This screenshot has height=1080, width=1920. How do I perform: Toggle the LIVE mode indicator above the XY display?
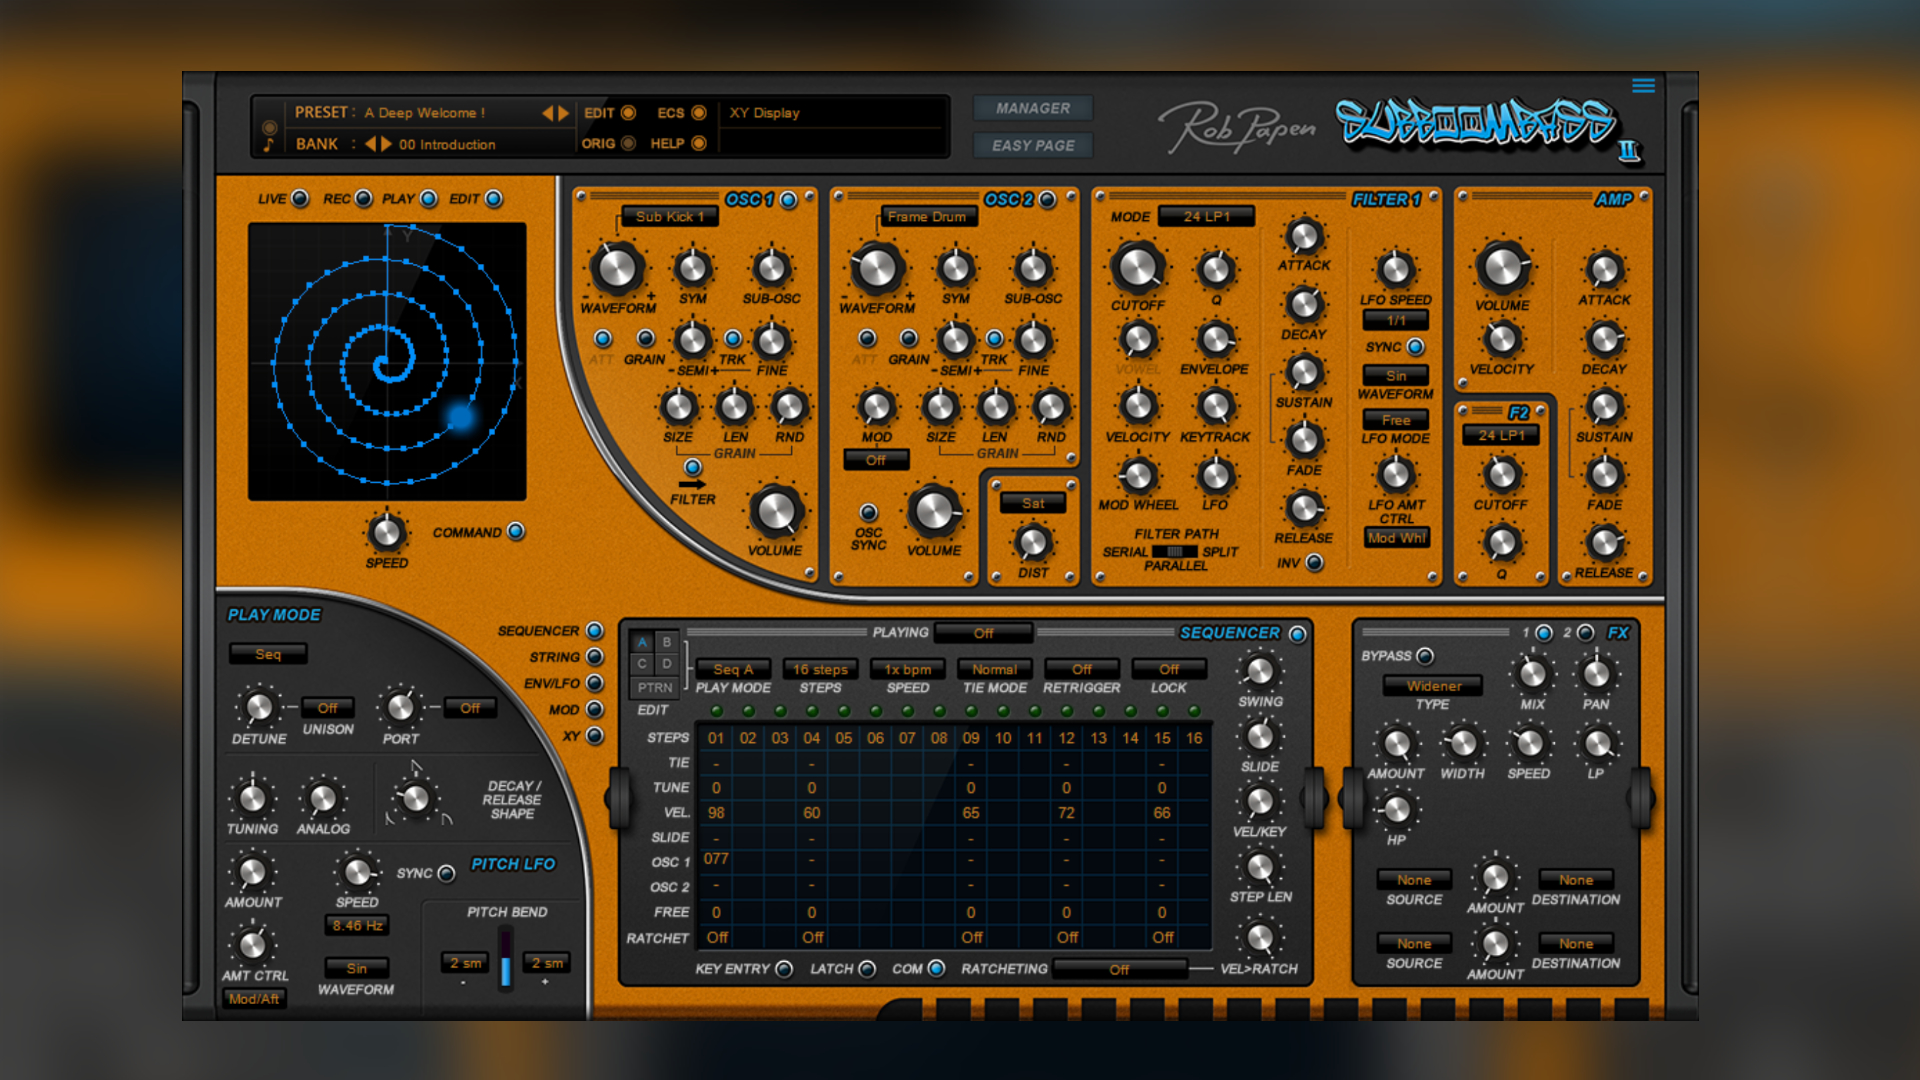point(298,198)
